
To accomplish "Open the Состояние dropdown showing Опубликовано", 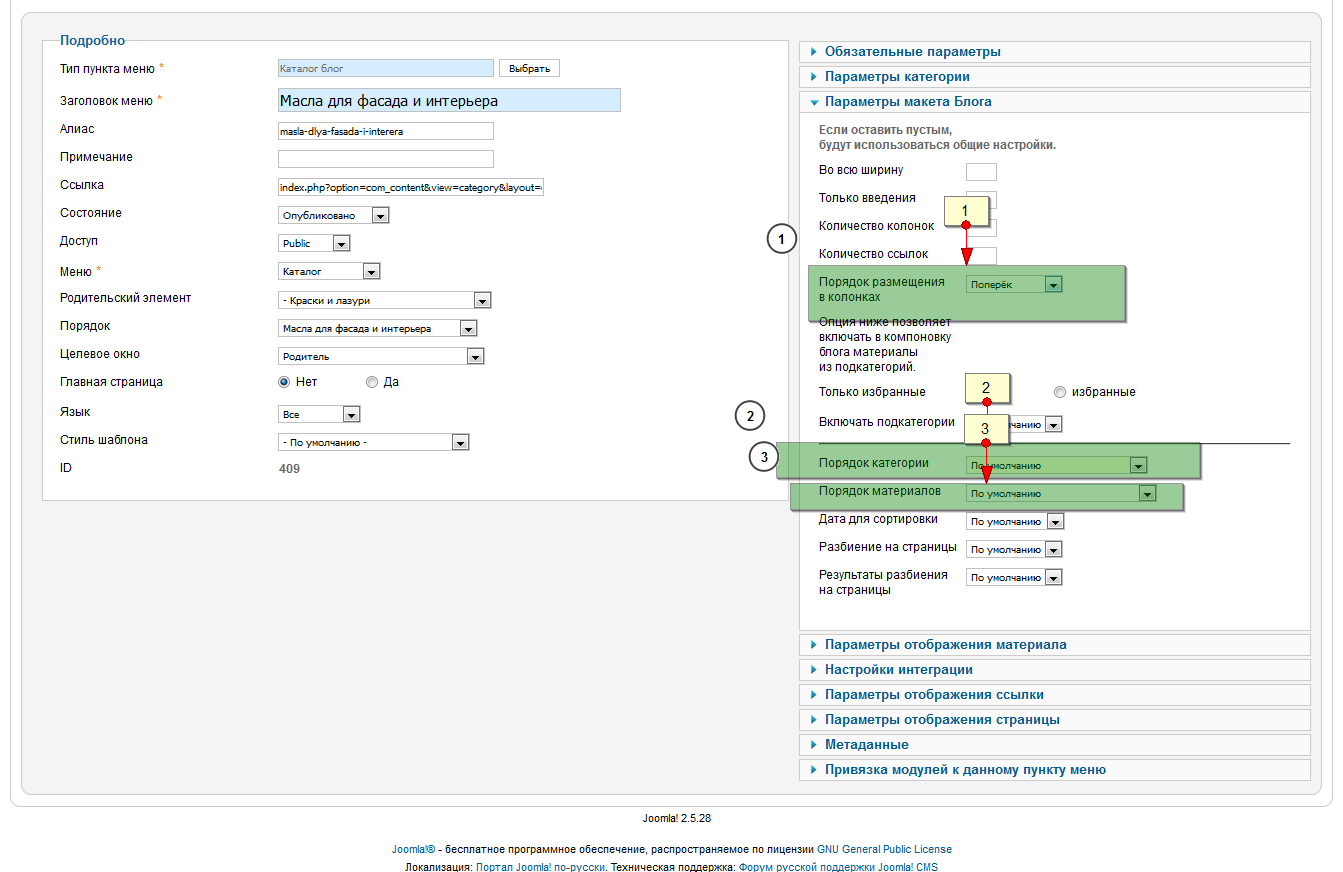I will pyautogui.click(x=333, y=215).
